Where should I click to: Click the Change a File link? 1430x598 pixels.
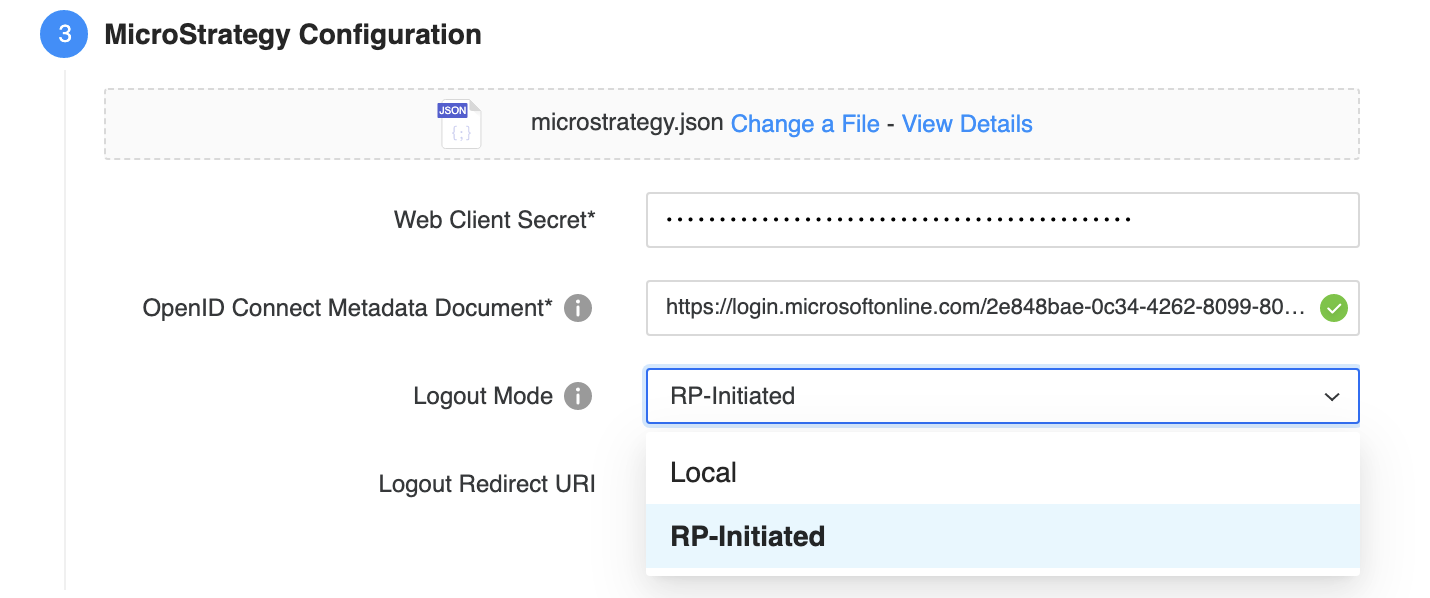(x=805, y=124)
